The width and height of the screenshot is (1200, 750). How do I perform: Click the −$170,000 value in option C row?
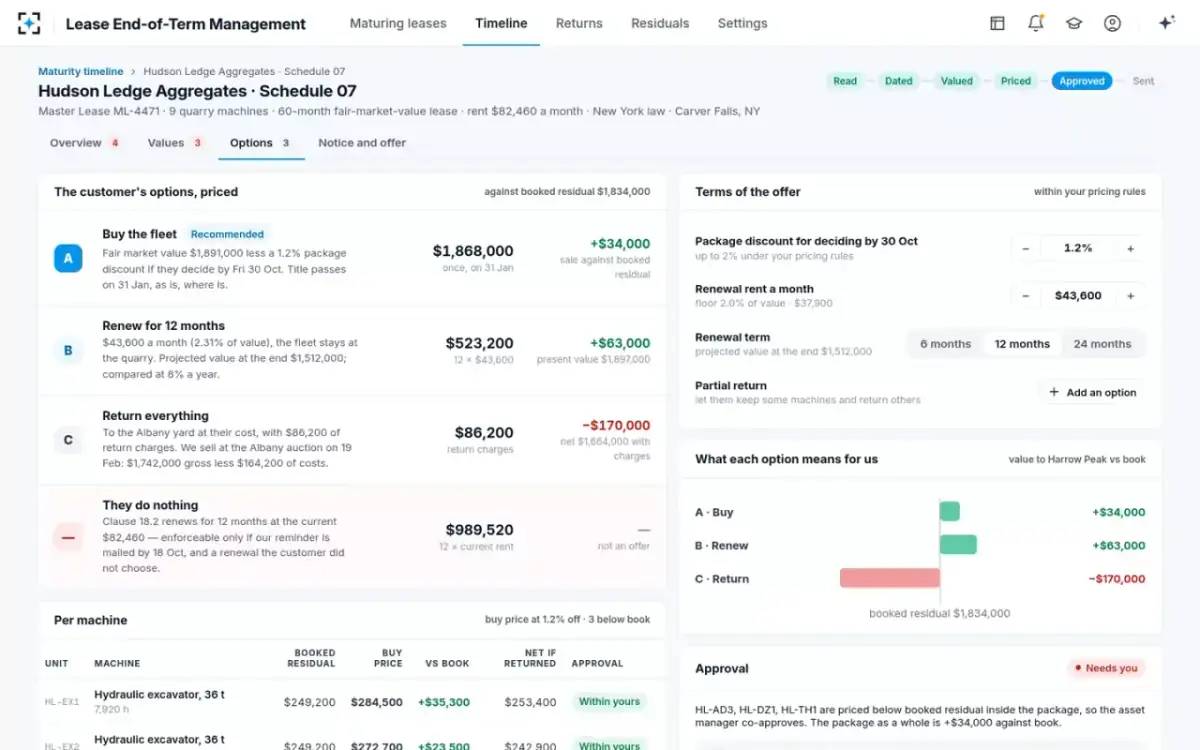tap(616, 425)
